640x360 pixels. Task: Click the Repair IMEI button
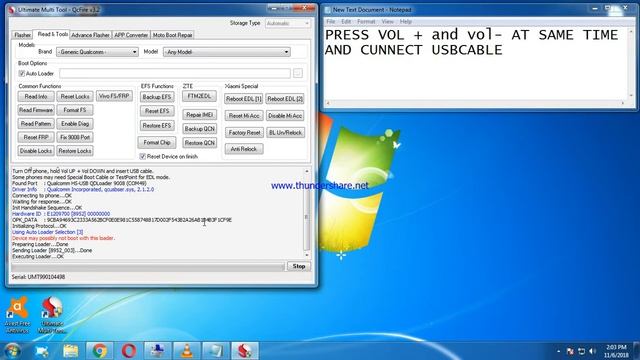coord(200,115)
